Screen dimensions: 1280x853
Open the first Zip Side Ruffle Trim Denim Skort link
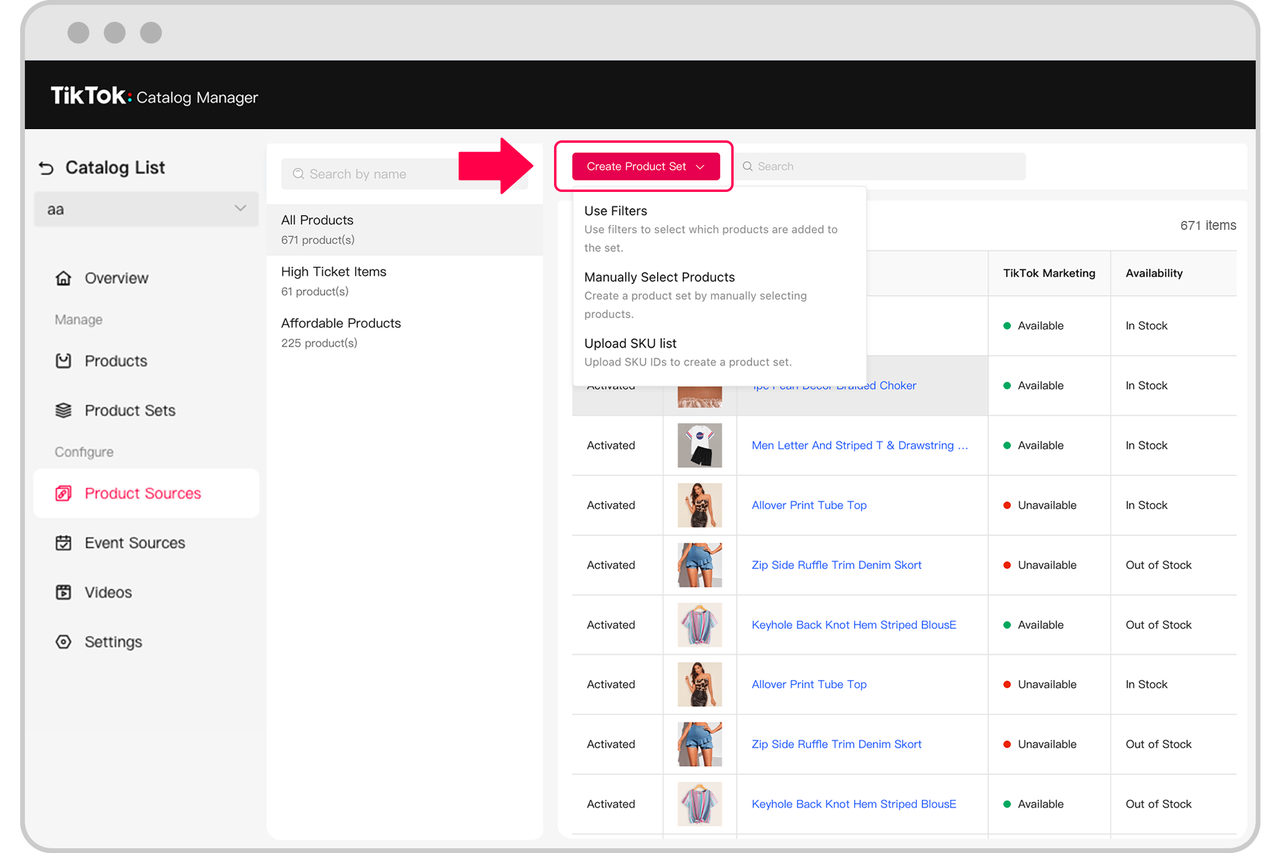836,565
